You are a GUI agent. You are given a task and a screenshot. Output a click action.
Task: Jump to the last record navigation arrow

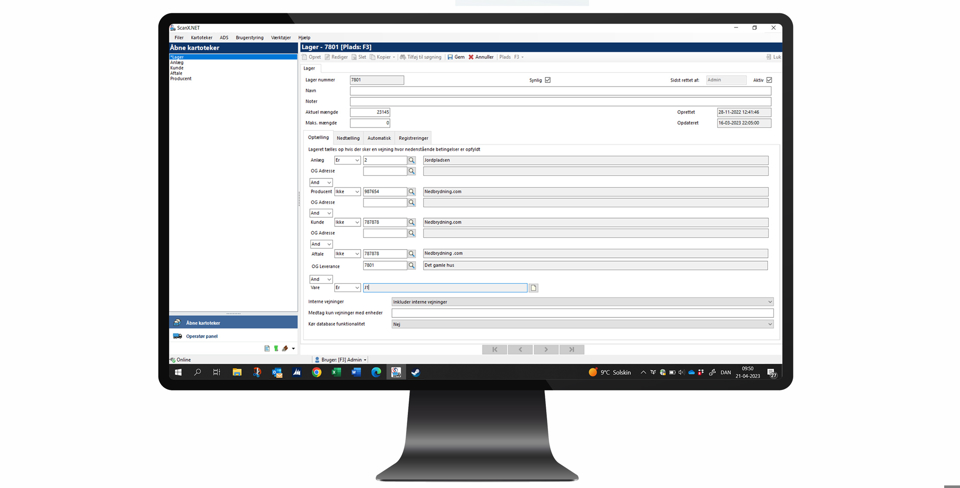572,350
